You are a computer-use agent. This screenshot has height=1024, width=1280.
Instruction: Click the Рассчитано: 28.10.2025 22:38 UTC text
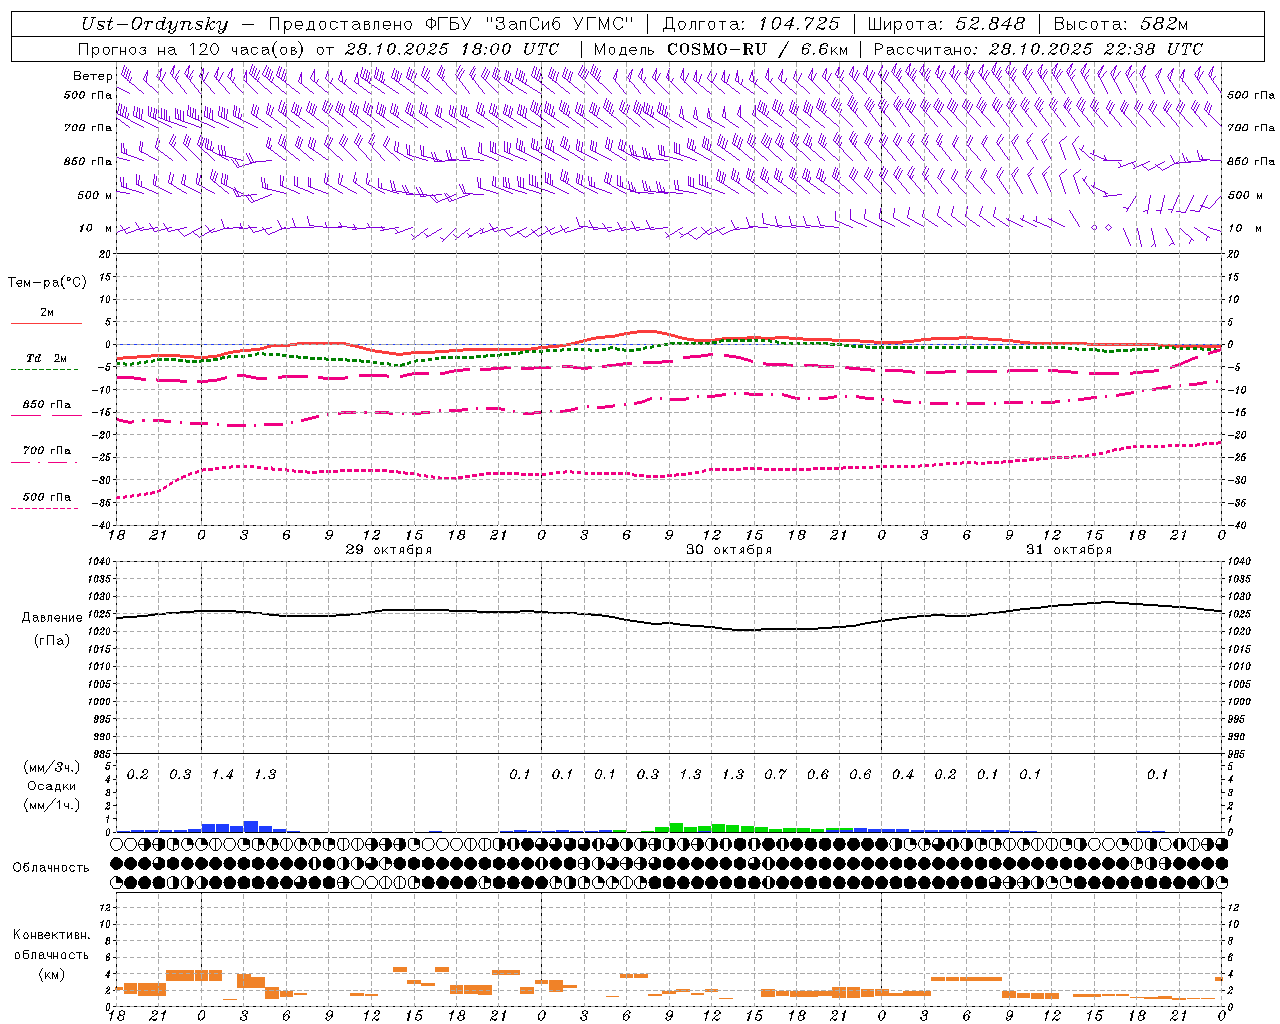(1038, 49)
